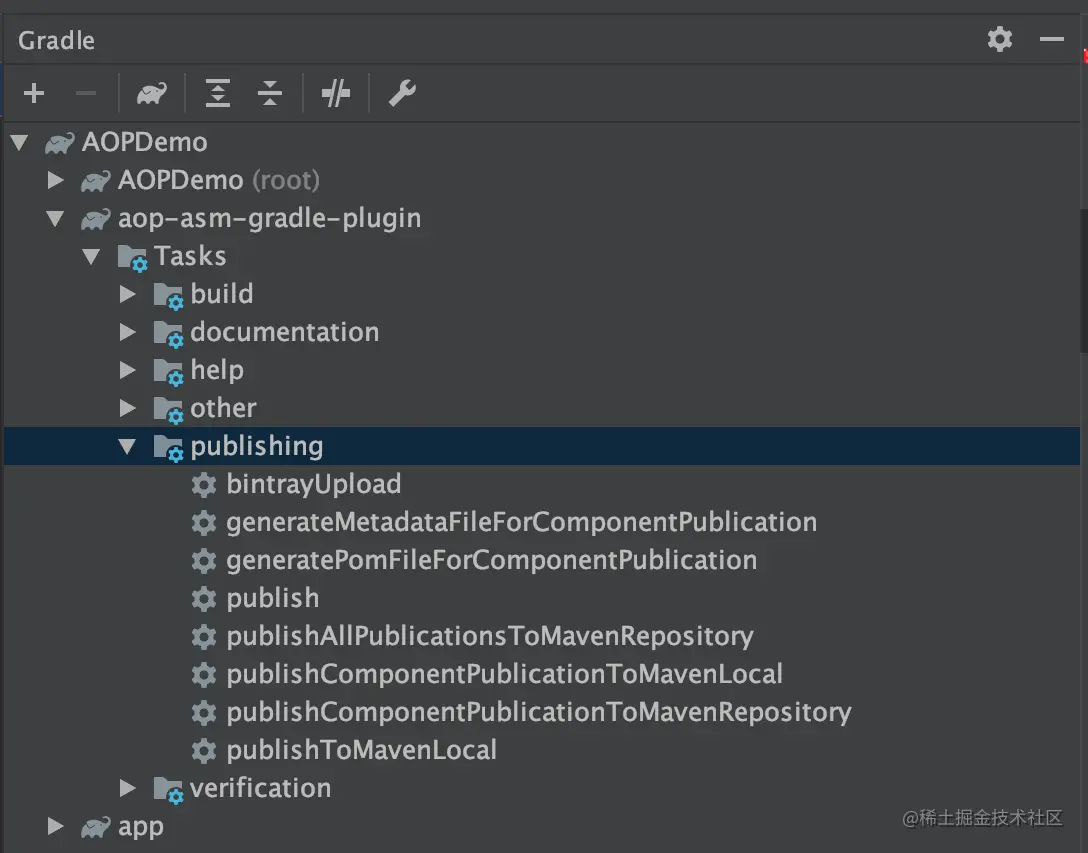Select the publishToMavenLocal task

tap(361, 750)
